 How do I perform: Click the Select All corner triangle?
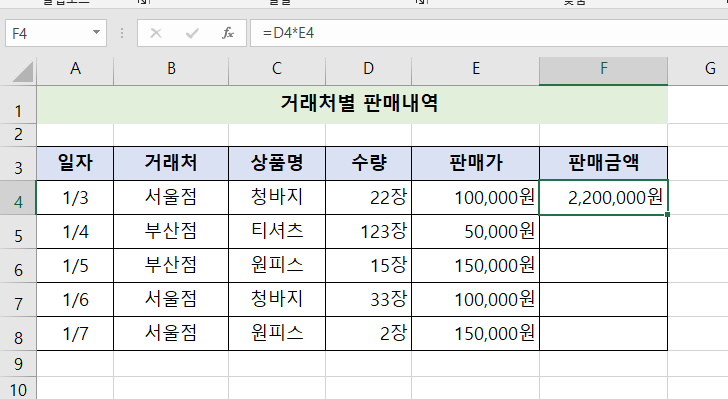[22, 72]
